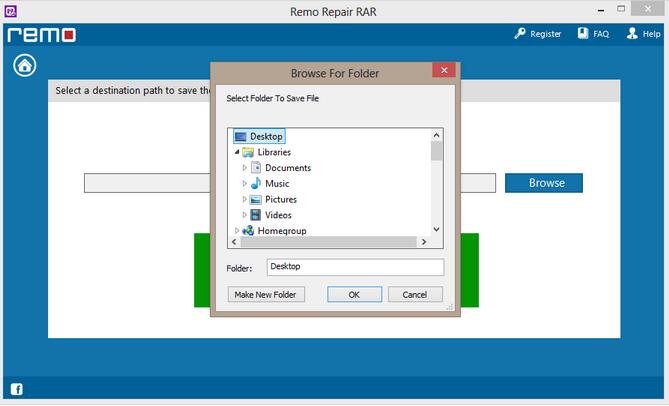Cancel the Browse For Folder dialog

[x=415, y=294]
